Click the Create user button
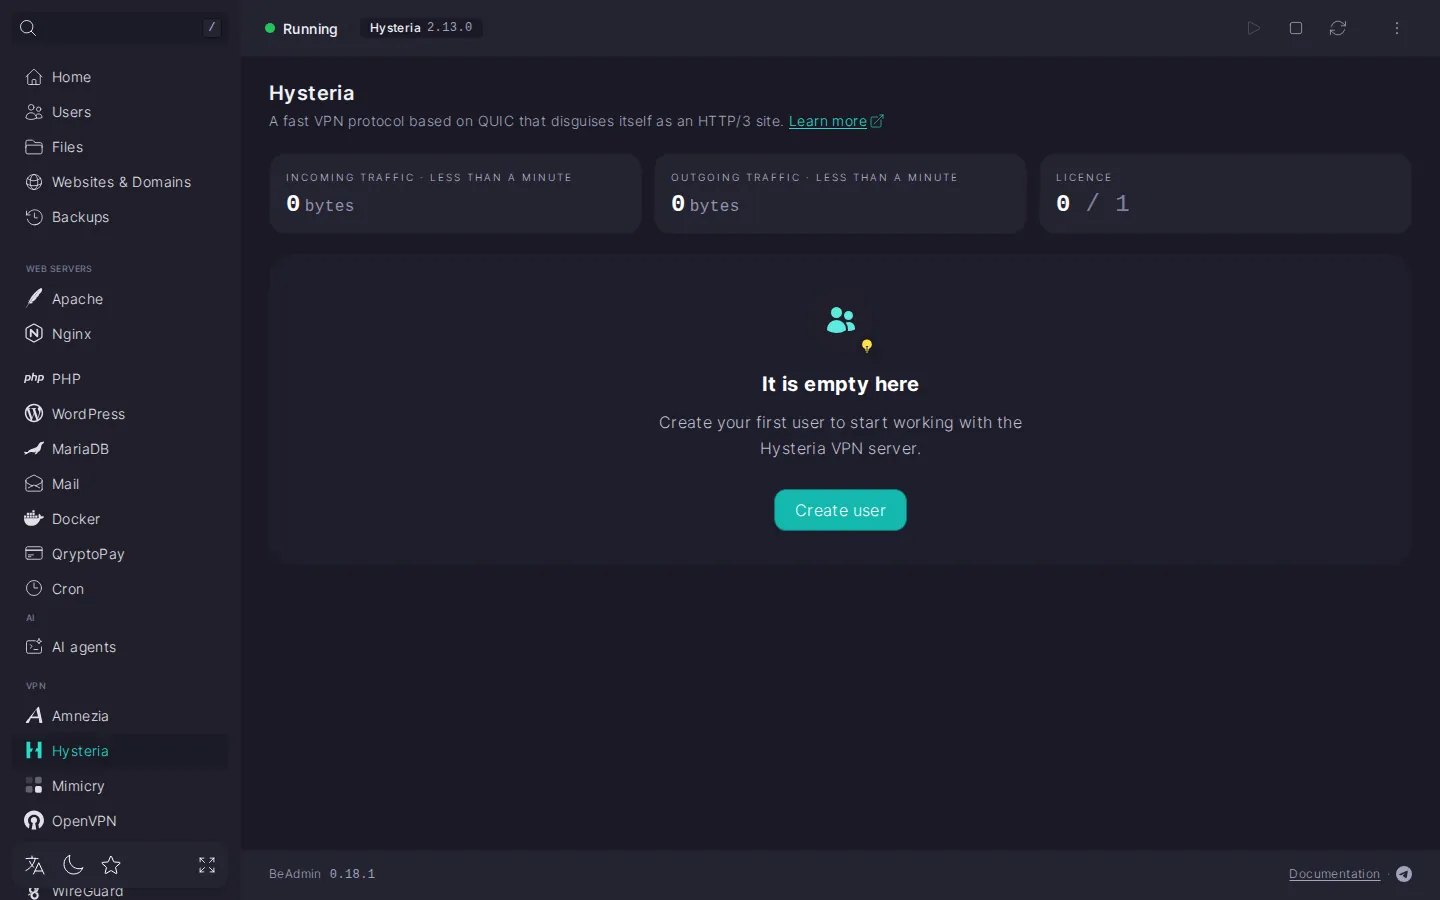This screenshot has width=1440, height=900. [840, 510]
